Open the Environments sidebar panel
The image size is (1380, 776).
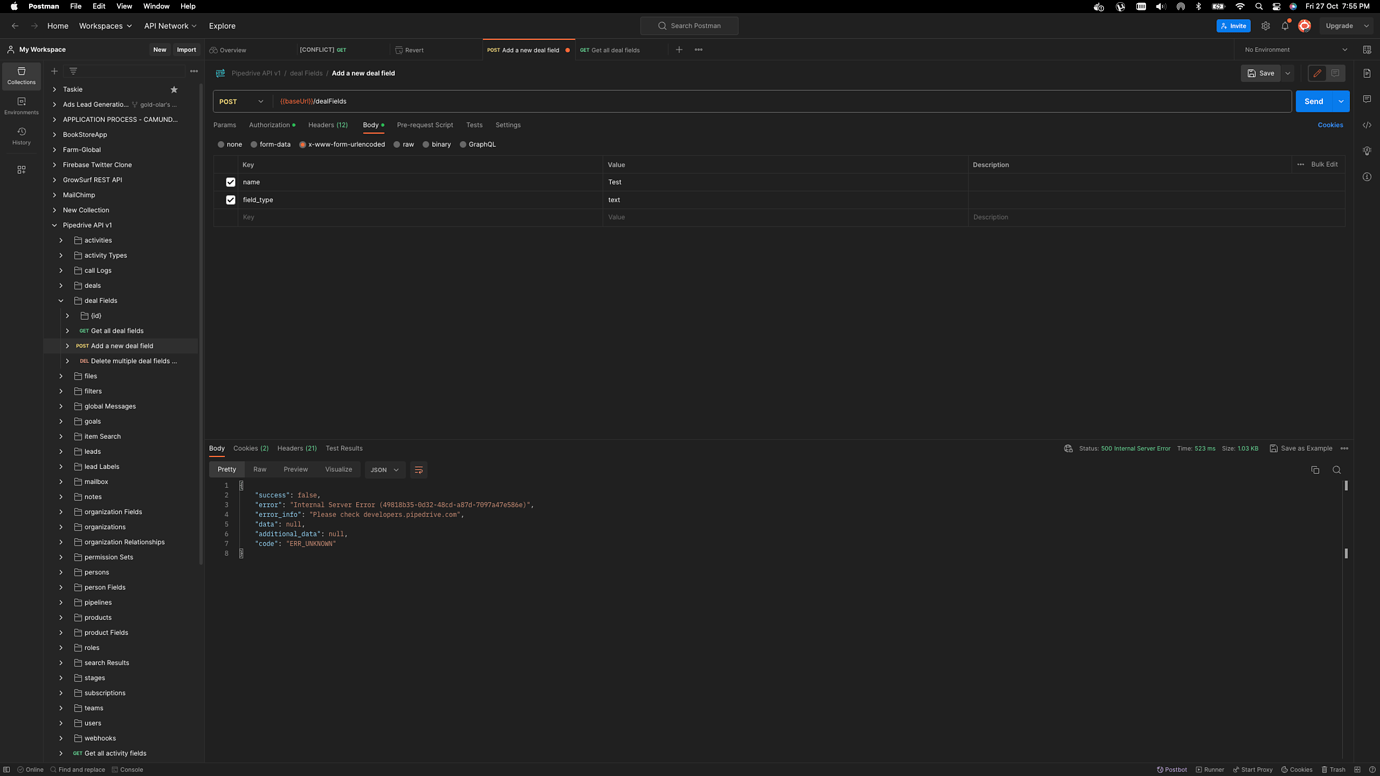(21, 105)
